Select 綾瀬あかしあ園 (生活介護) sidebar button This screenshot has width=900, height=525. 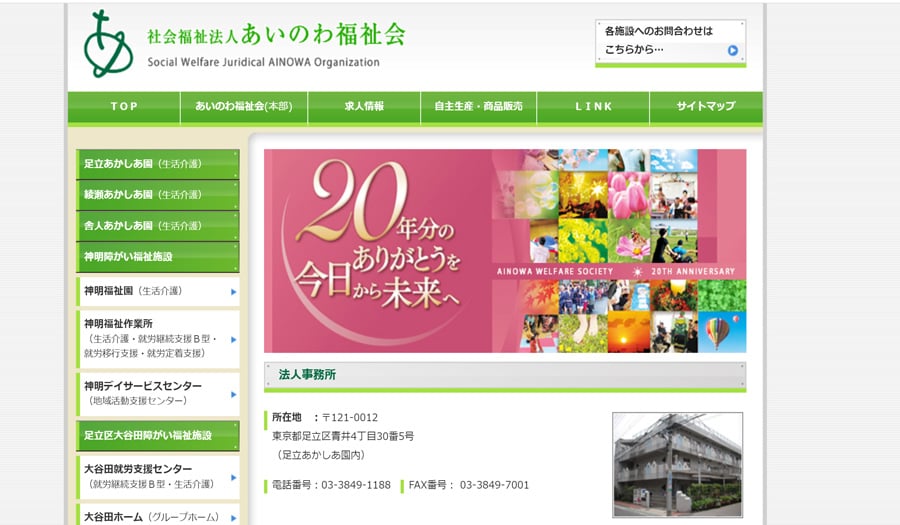click(158, 195)
